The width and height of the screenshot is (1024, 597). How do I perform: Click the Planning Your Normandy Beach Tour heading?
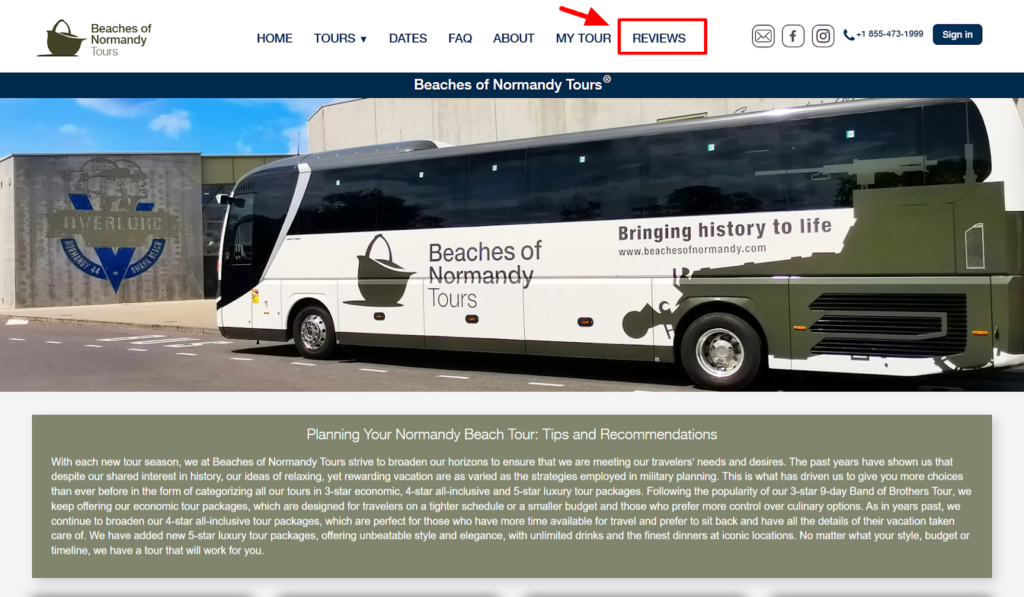pyautogui.click(x=512, y=434)
